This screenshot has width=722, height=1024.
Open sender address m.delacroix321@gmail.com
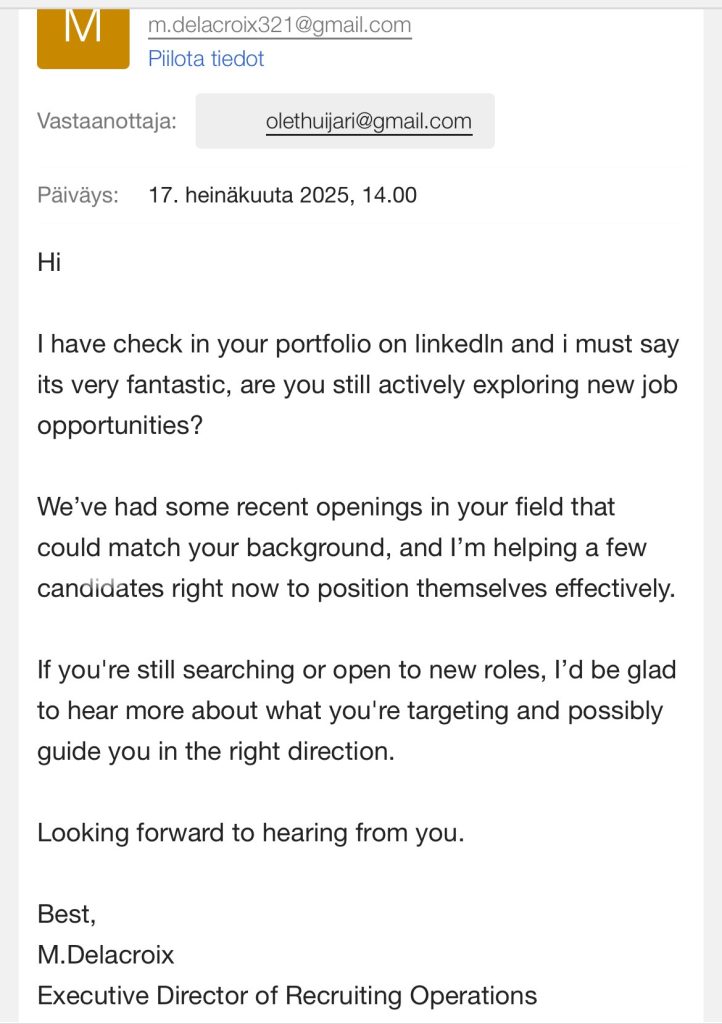click(279, 26)
